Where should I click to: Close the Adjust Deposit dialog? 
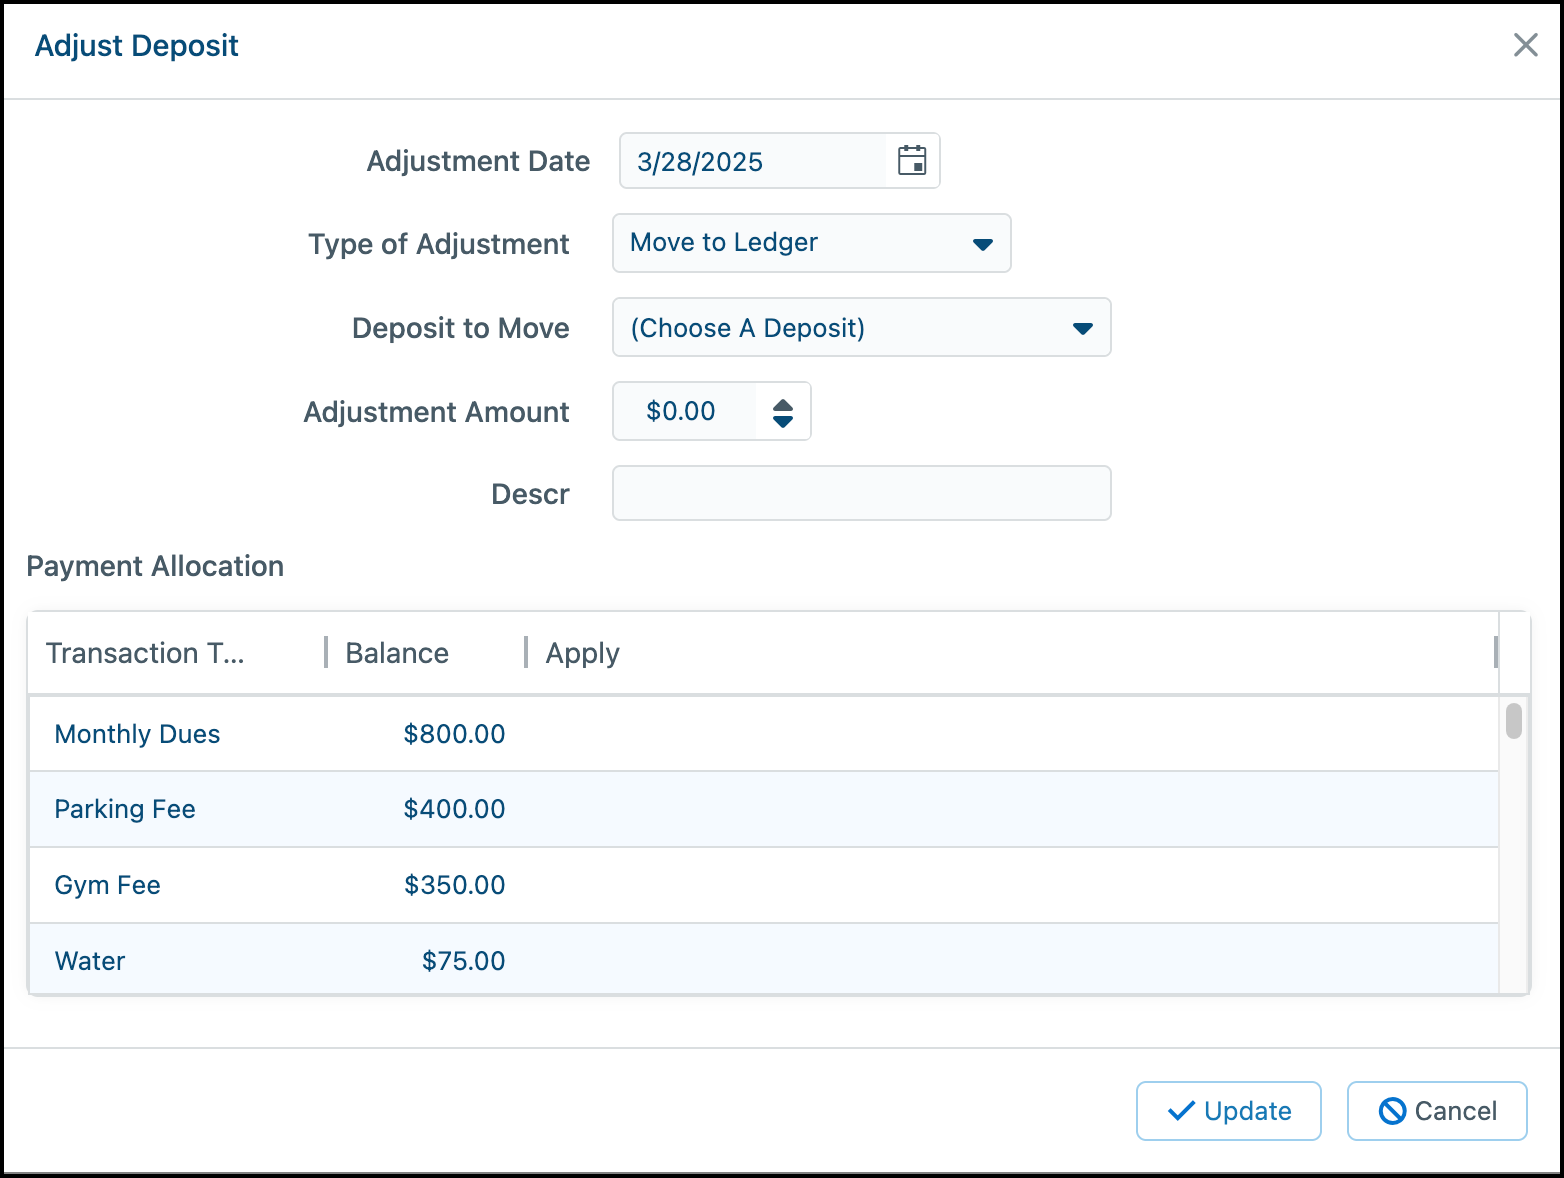(x=1525, y=45)
